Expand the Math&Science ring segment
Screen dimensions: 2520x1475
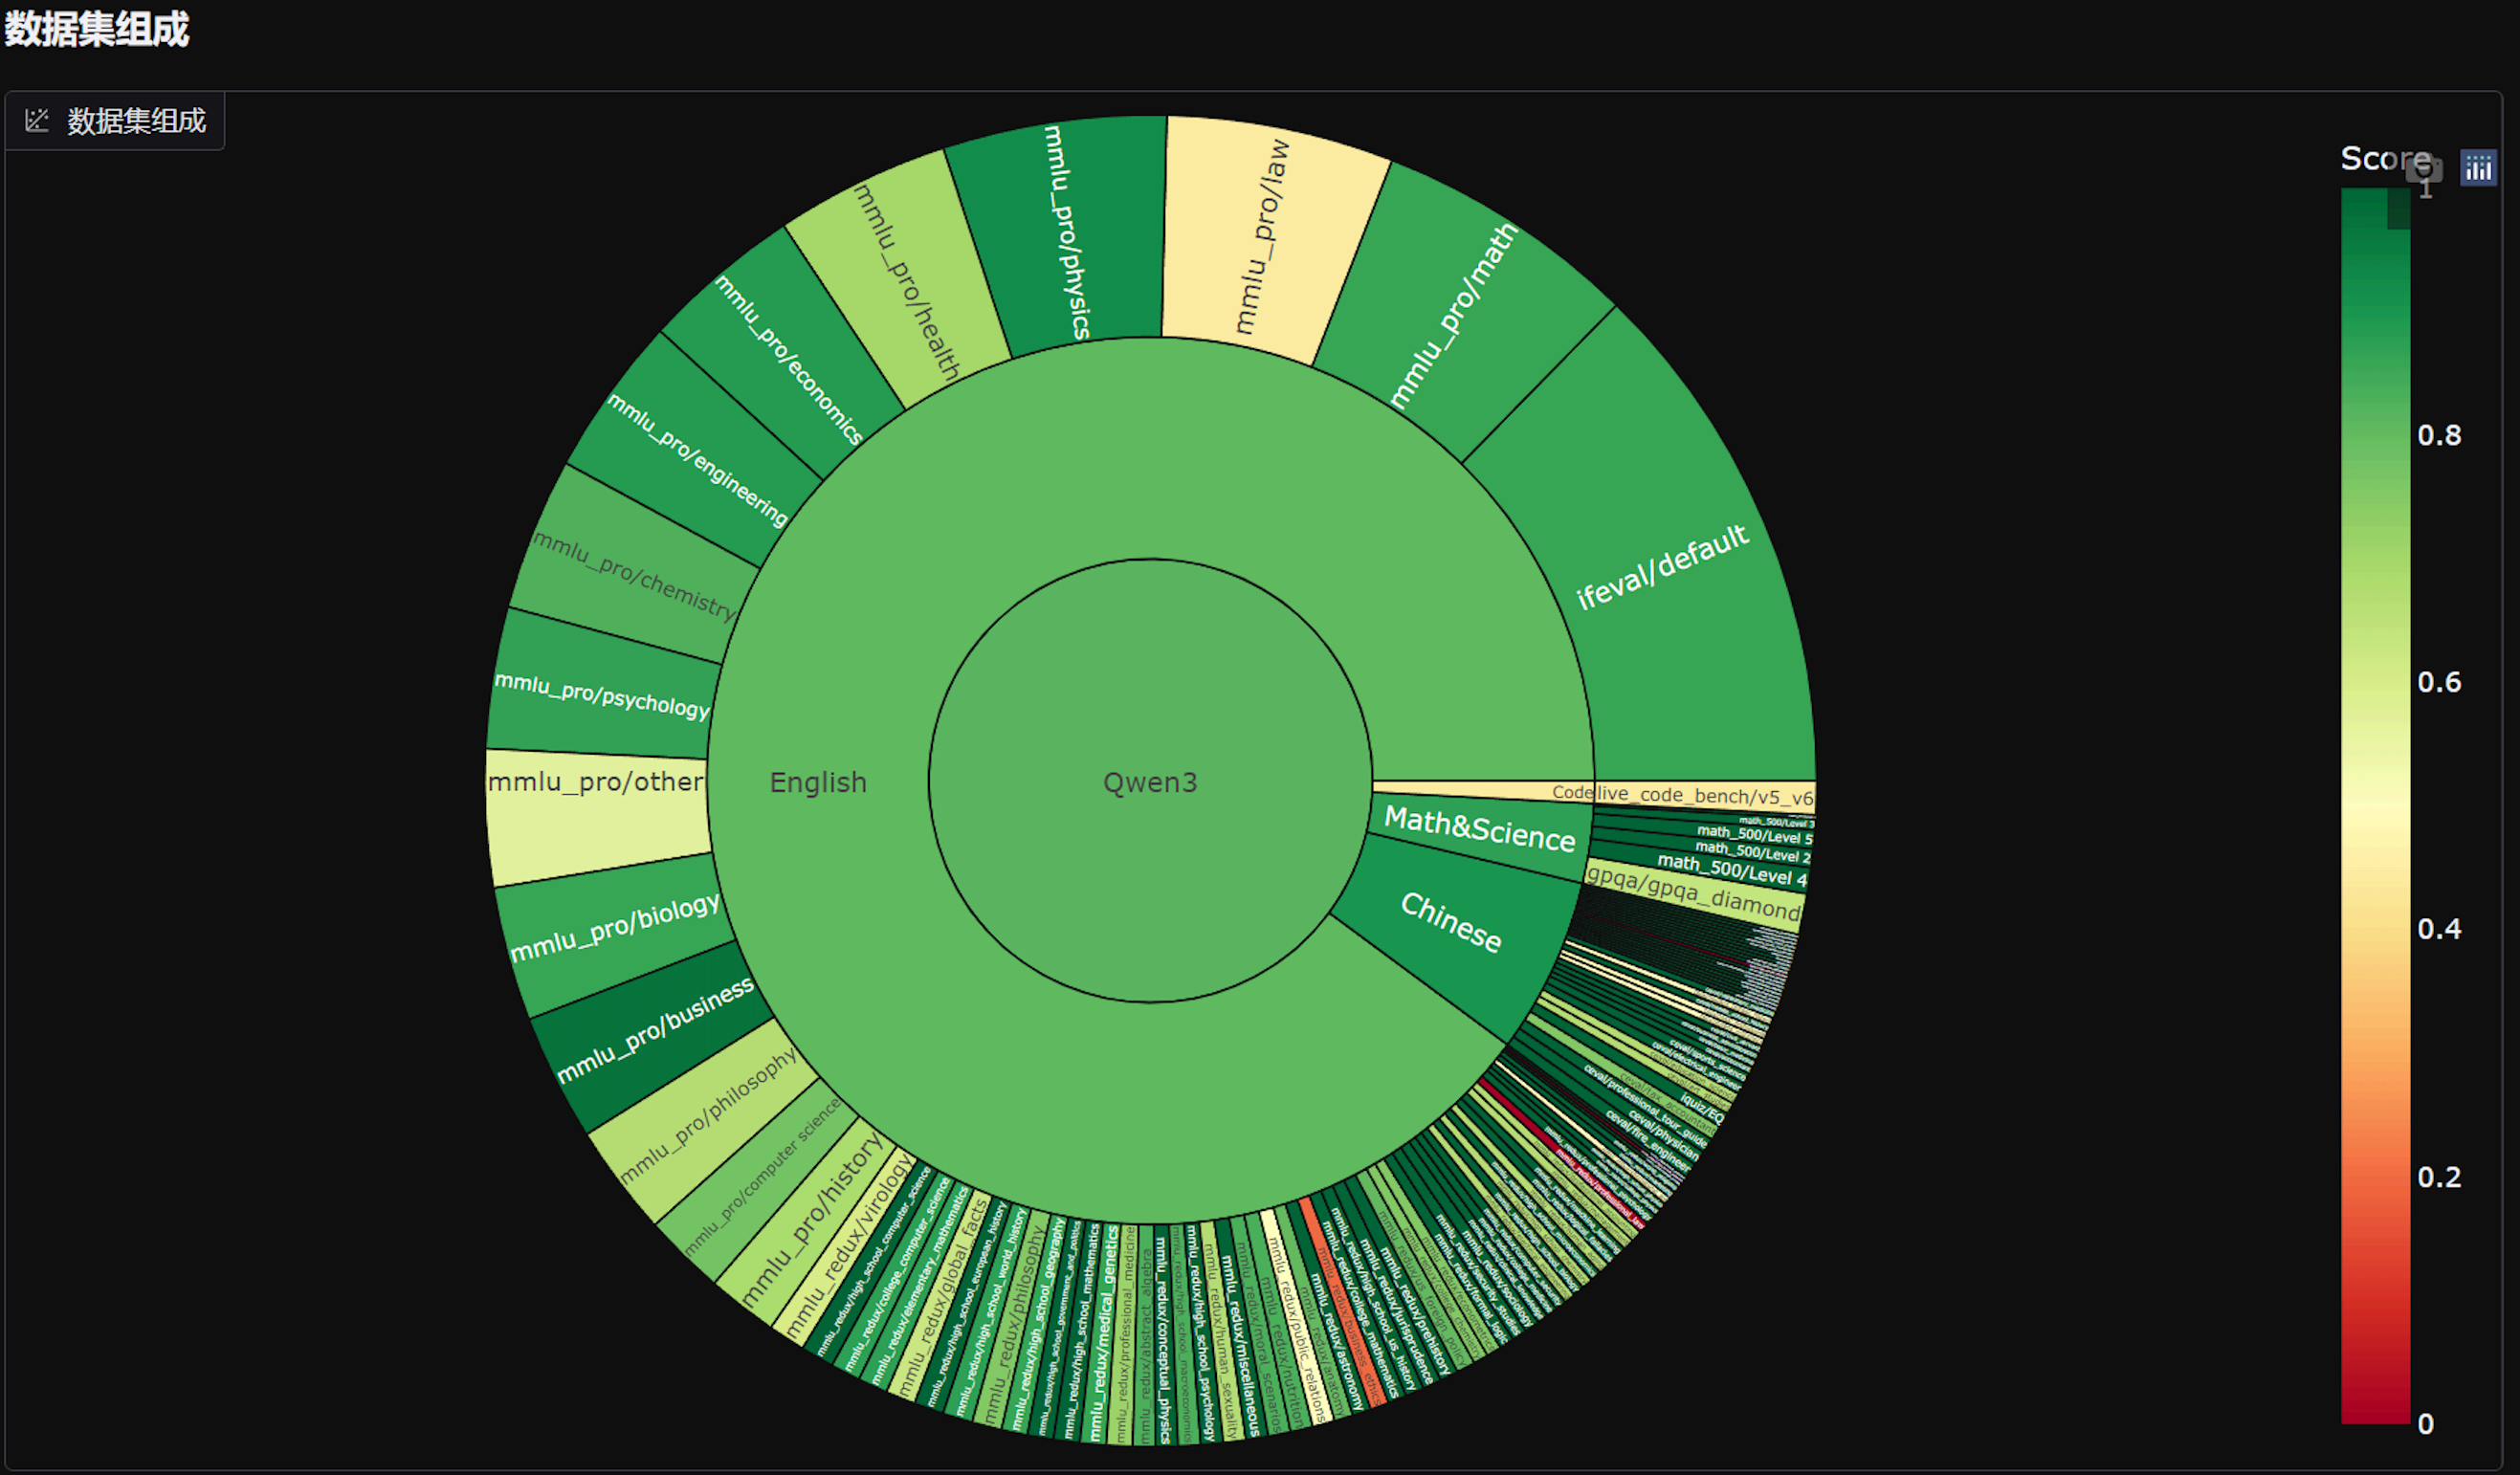[1480, 830]
